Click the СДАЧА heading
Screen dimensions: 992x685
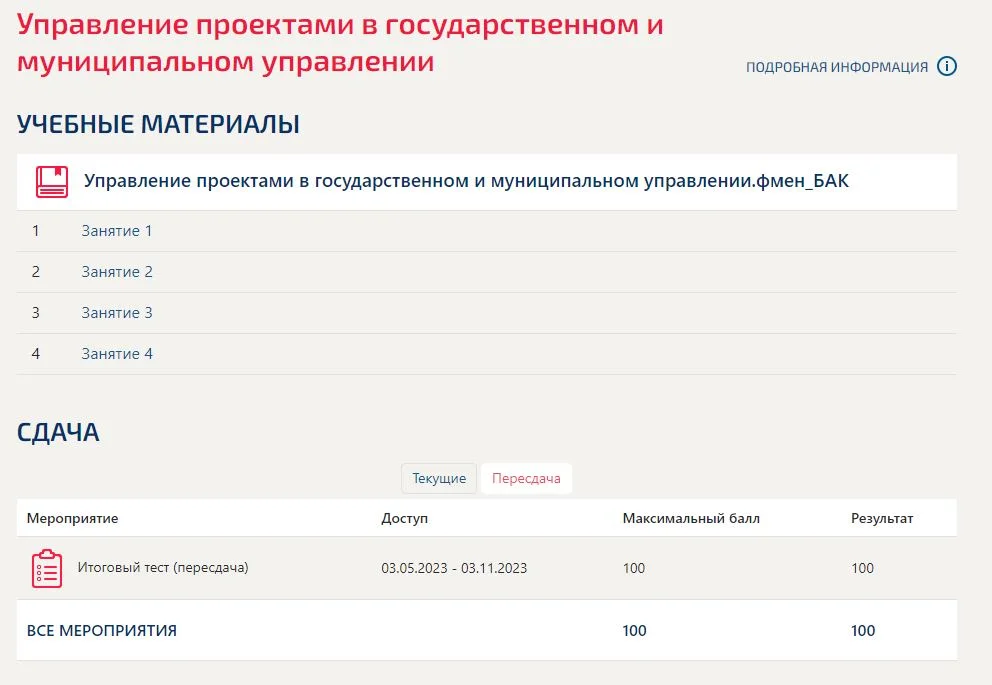click(58, 433)
